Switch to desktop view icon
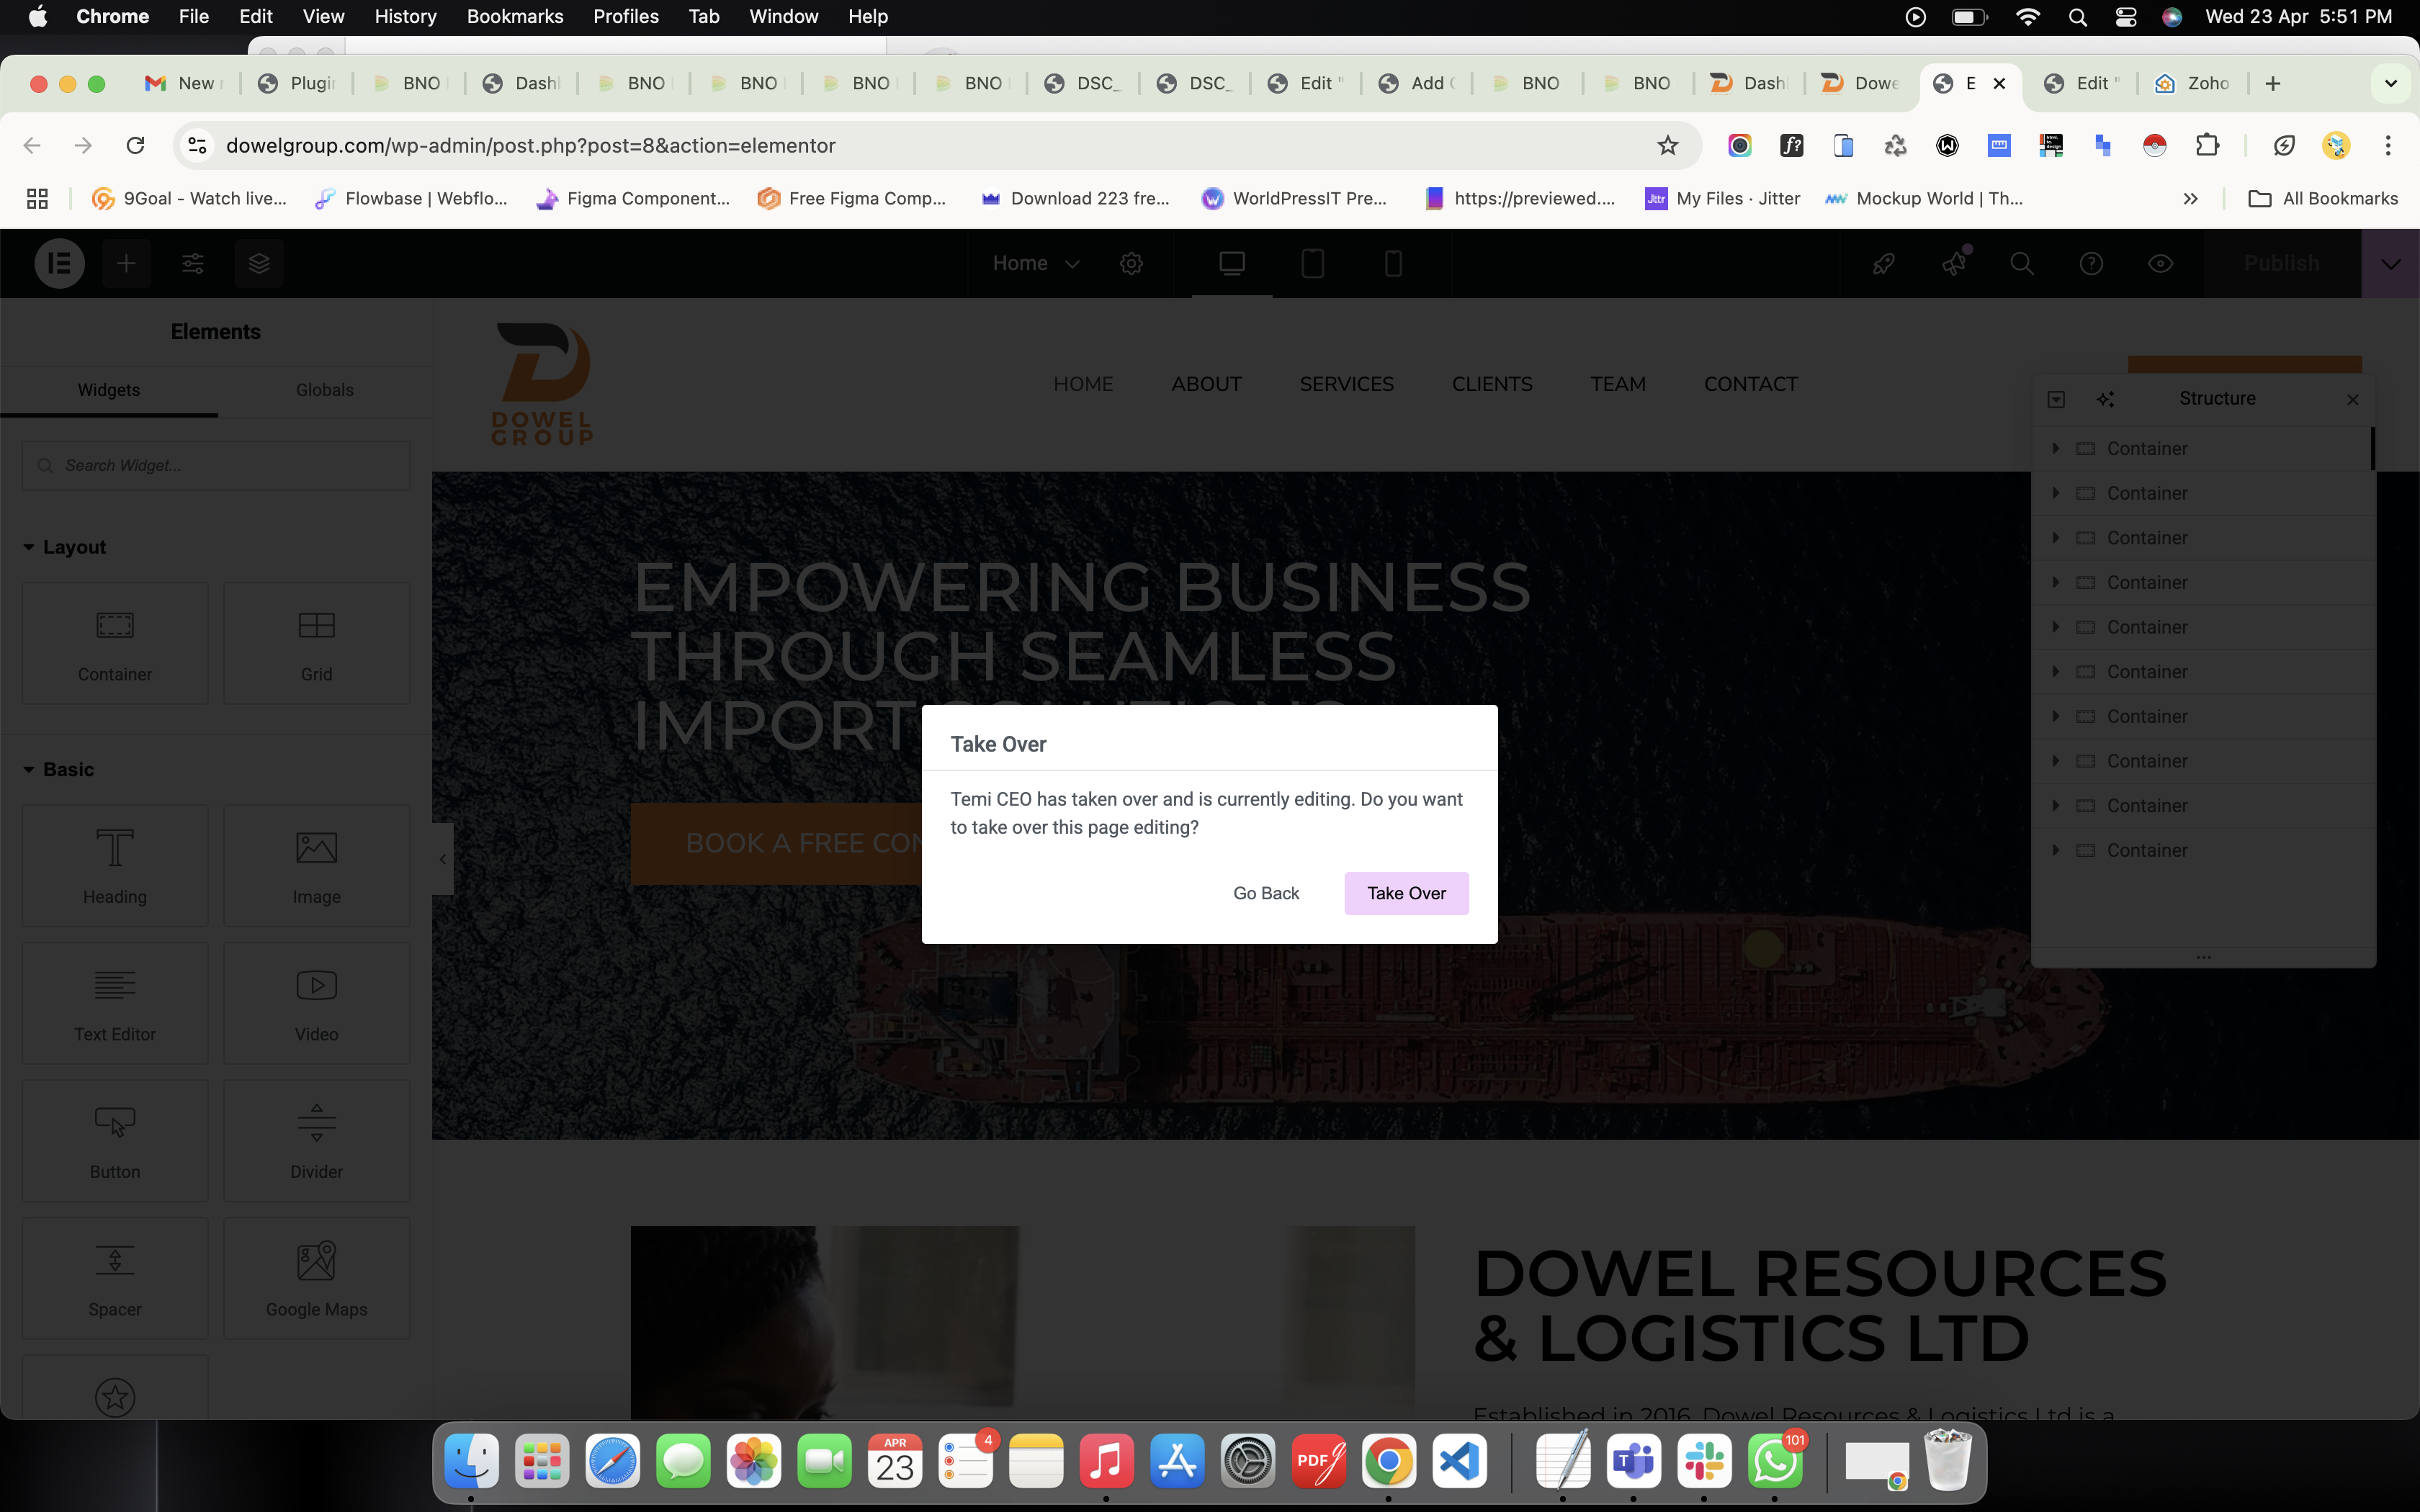The height and width of the screenshot is (1512, 2420). [x=1232, y=263]
